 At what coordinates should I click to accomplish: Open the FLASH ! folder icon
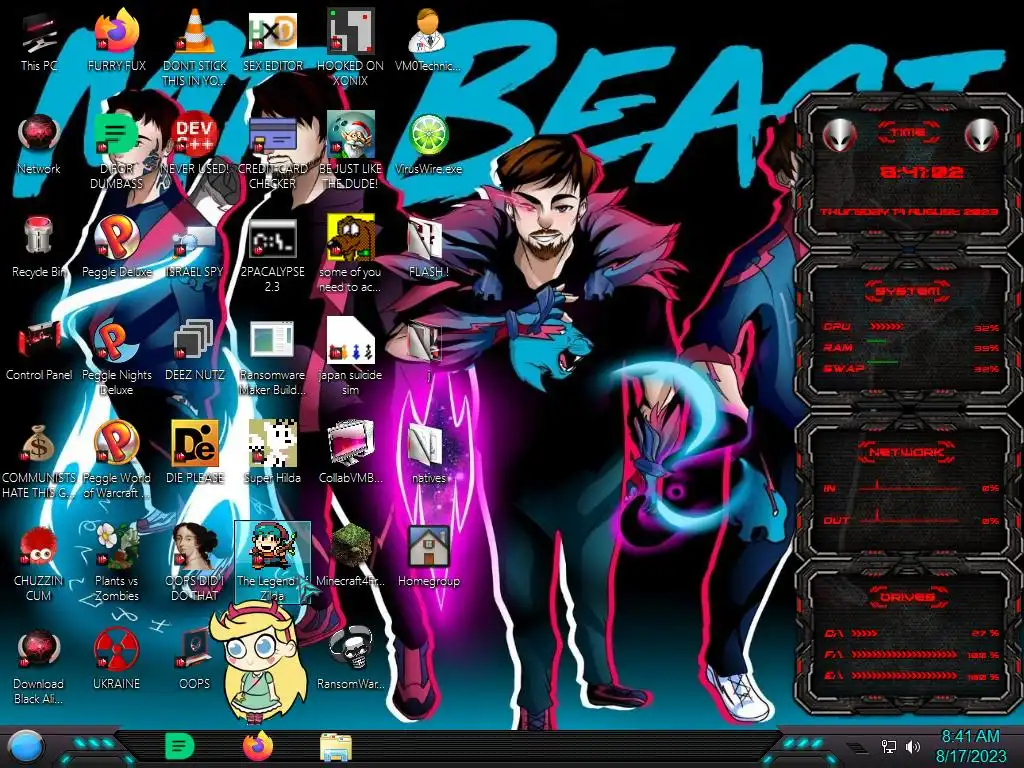425,238
